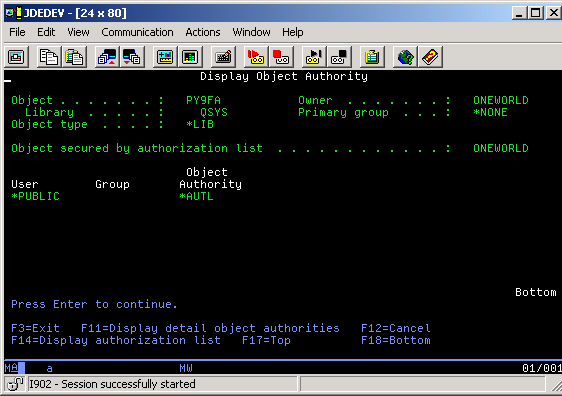The height and width of the screenshot is (396, 562).
Task: Open the Clipboard viewer icon
Action: click(x=372, y=57)
